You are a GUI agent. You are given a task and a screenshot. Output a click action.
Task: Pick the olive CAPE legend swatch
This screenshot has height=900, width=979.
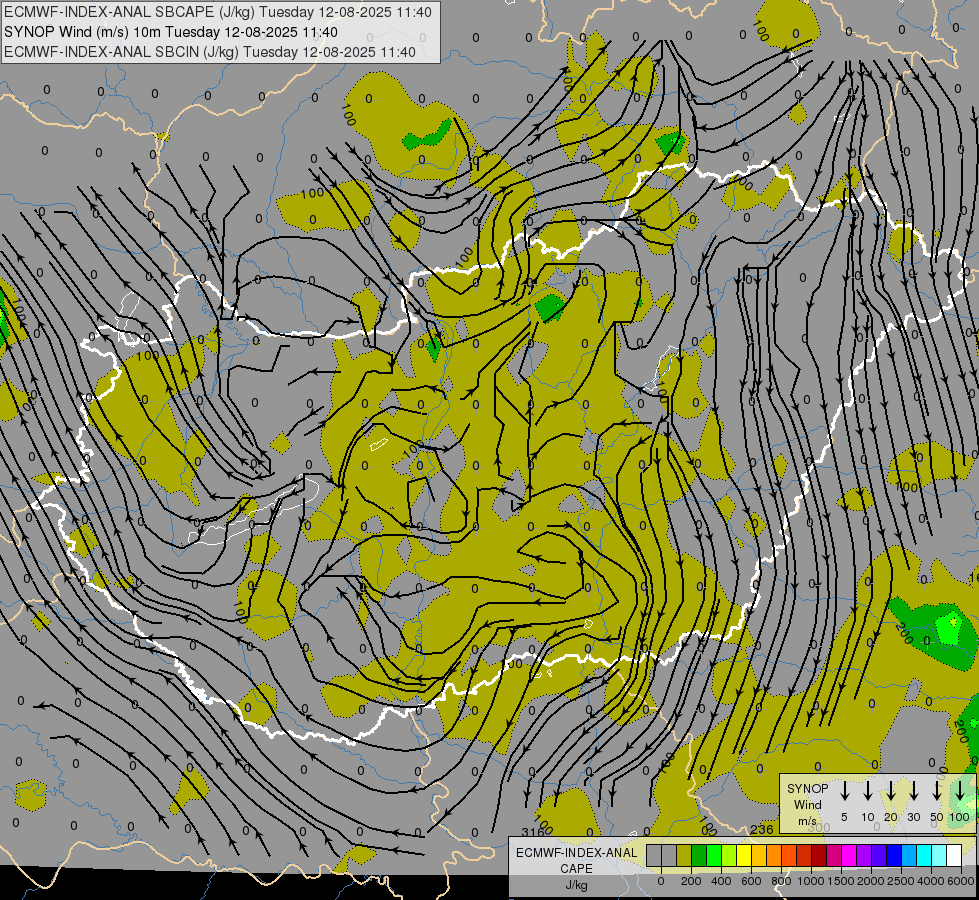point(684,855)
